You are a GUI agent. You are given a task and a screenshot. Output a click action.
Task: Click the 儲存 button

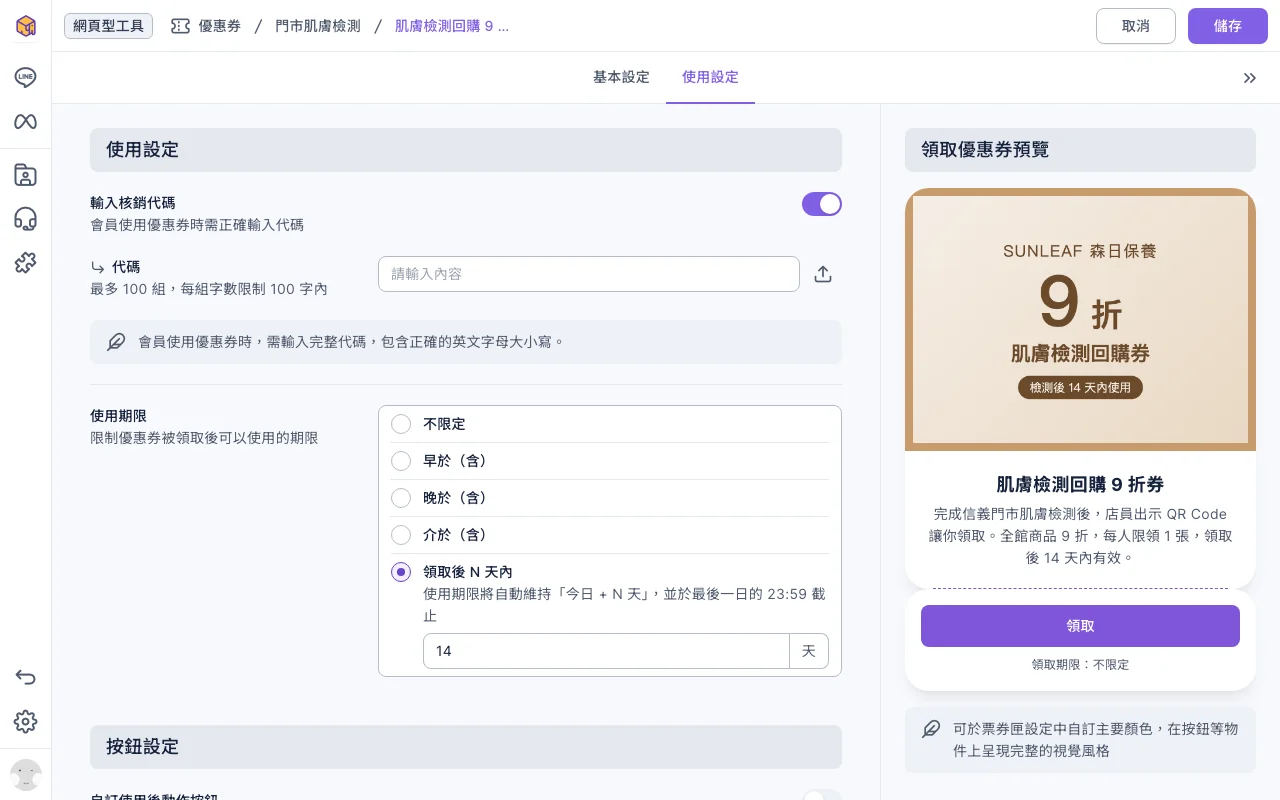[x=1228, y=26]
